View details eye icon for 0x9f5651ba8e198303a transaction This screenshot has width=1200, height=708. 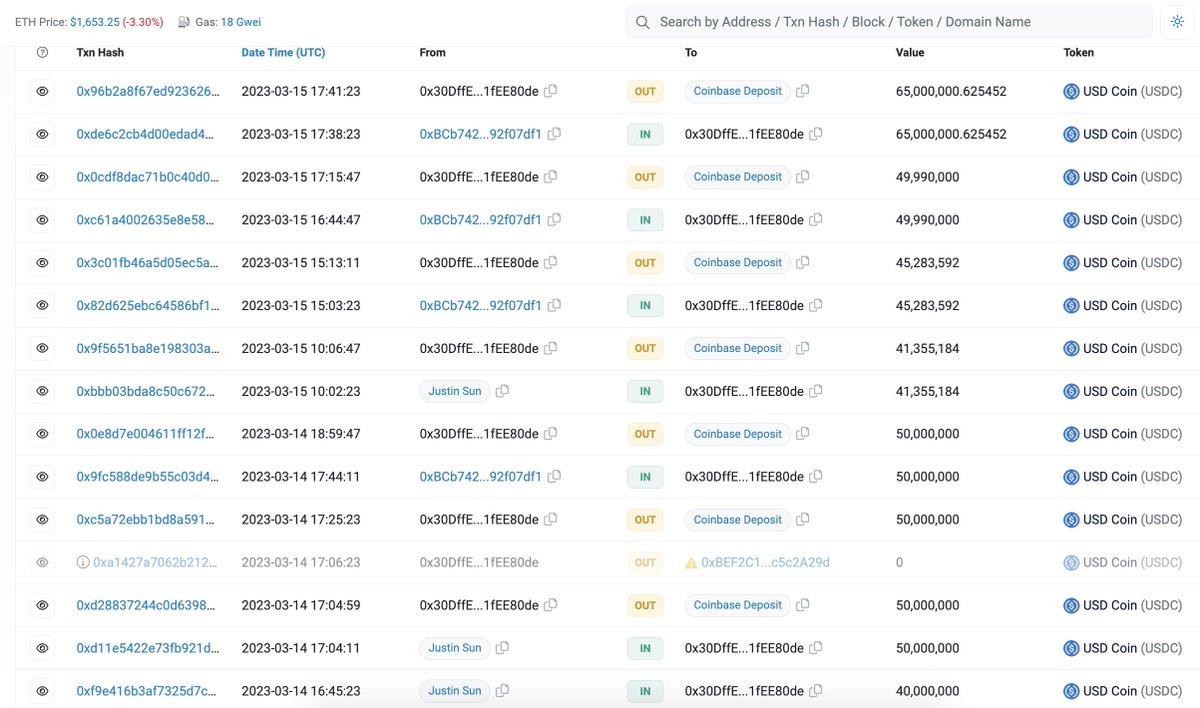coord(42,348)
